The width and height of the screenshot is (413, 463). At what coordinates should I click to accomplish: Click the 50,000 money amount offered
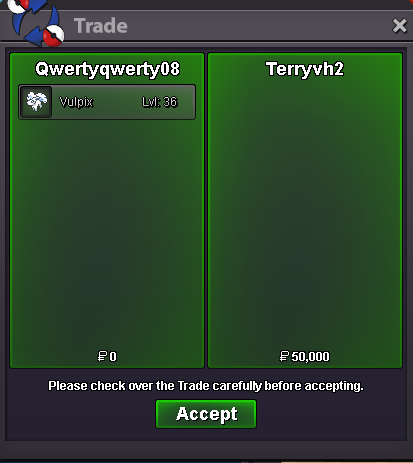pyautogui.click(x=310, y=357)
